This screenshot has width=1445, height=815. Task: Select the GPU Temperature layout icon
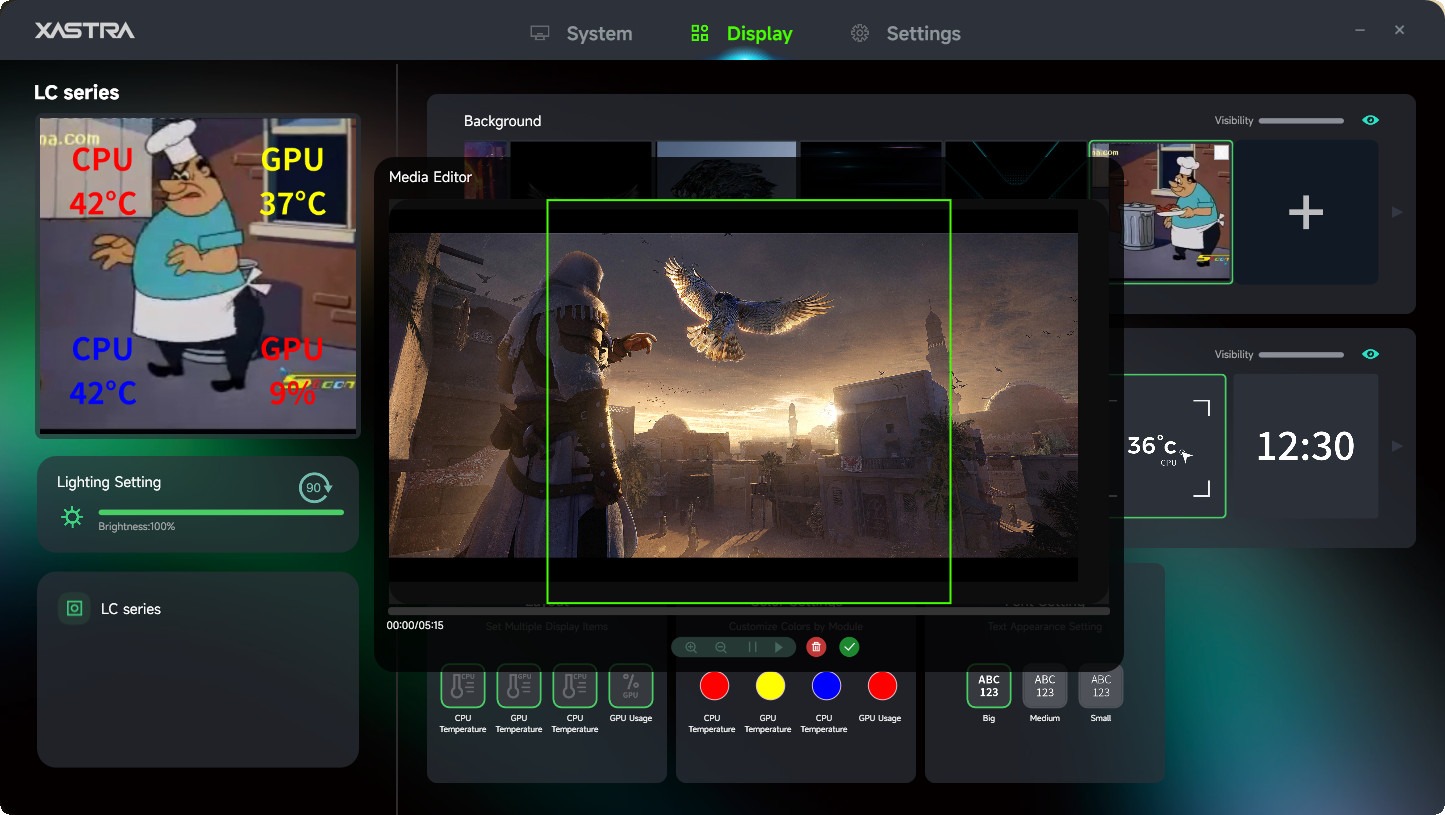(519, 686)
